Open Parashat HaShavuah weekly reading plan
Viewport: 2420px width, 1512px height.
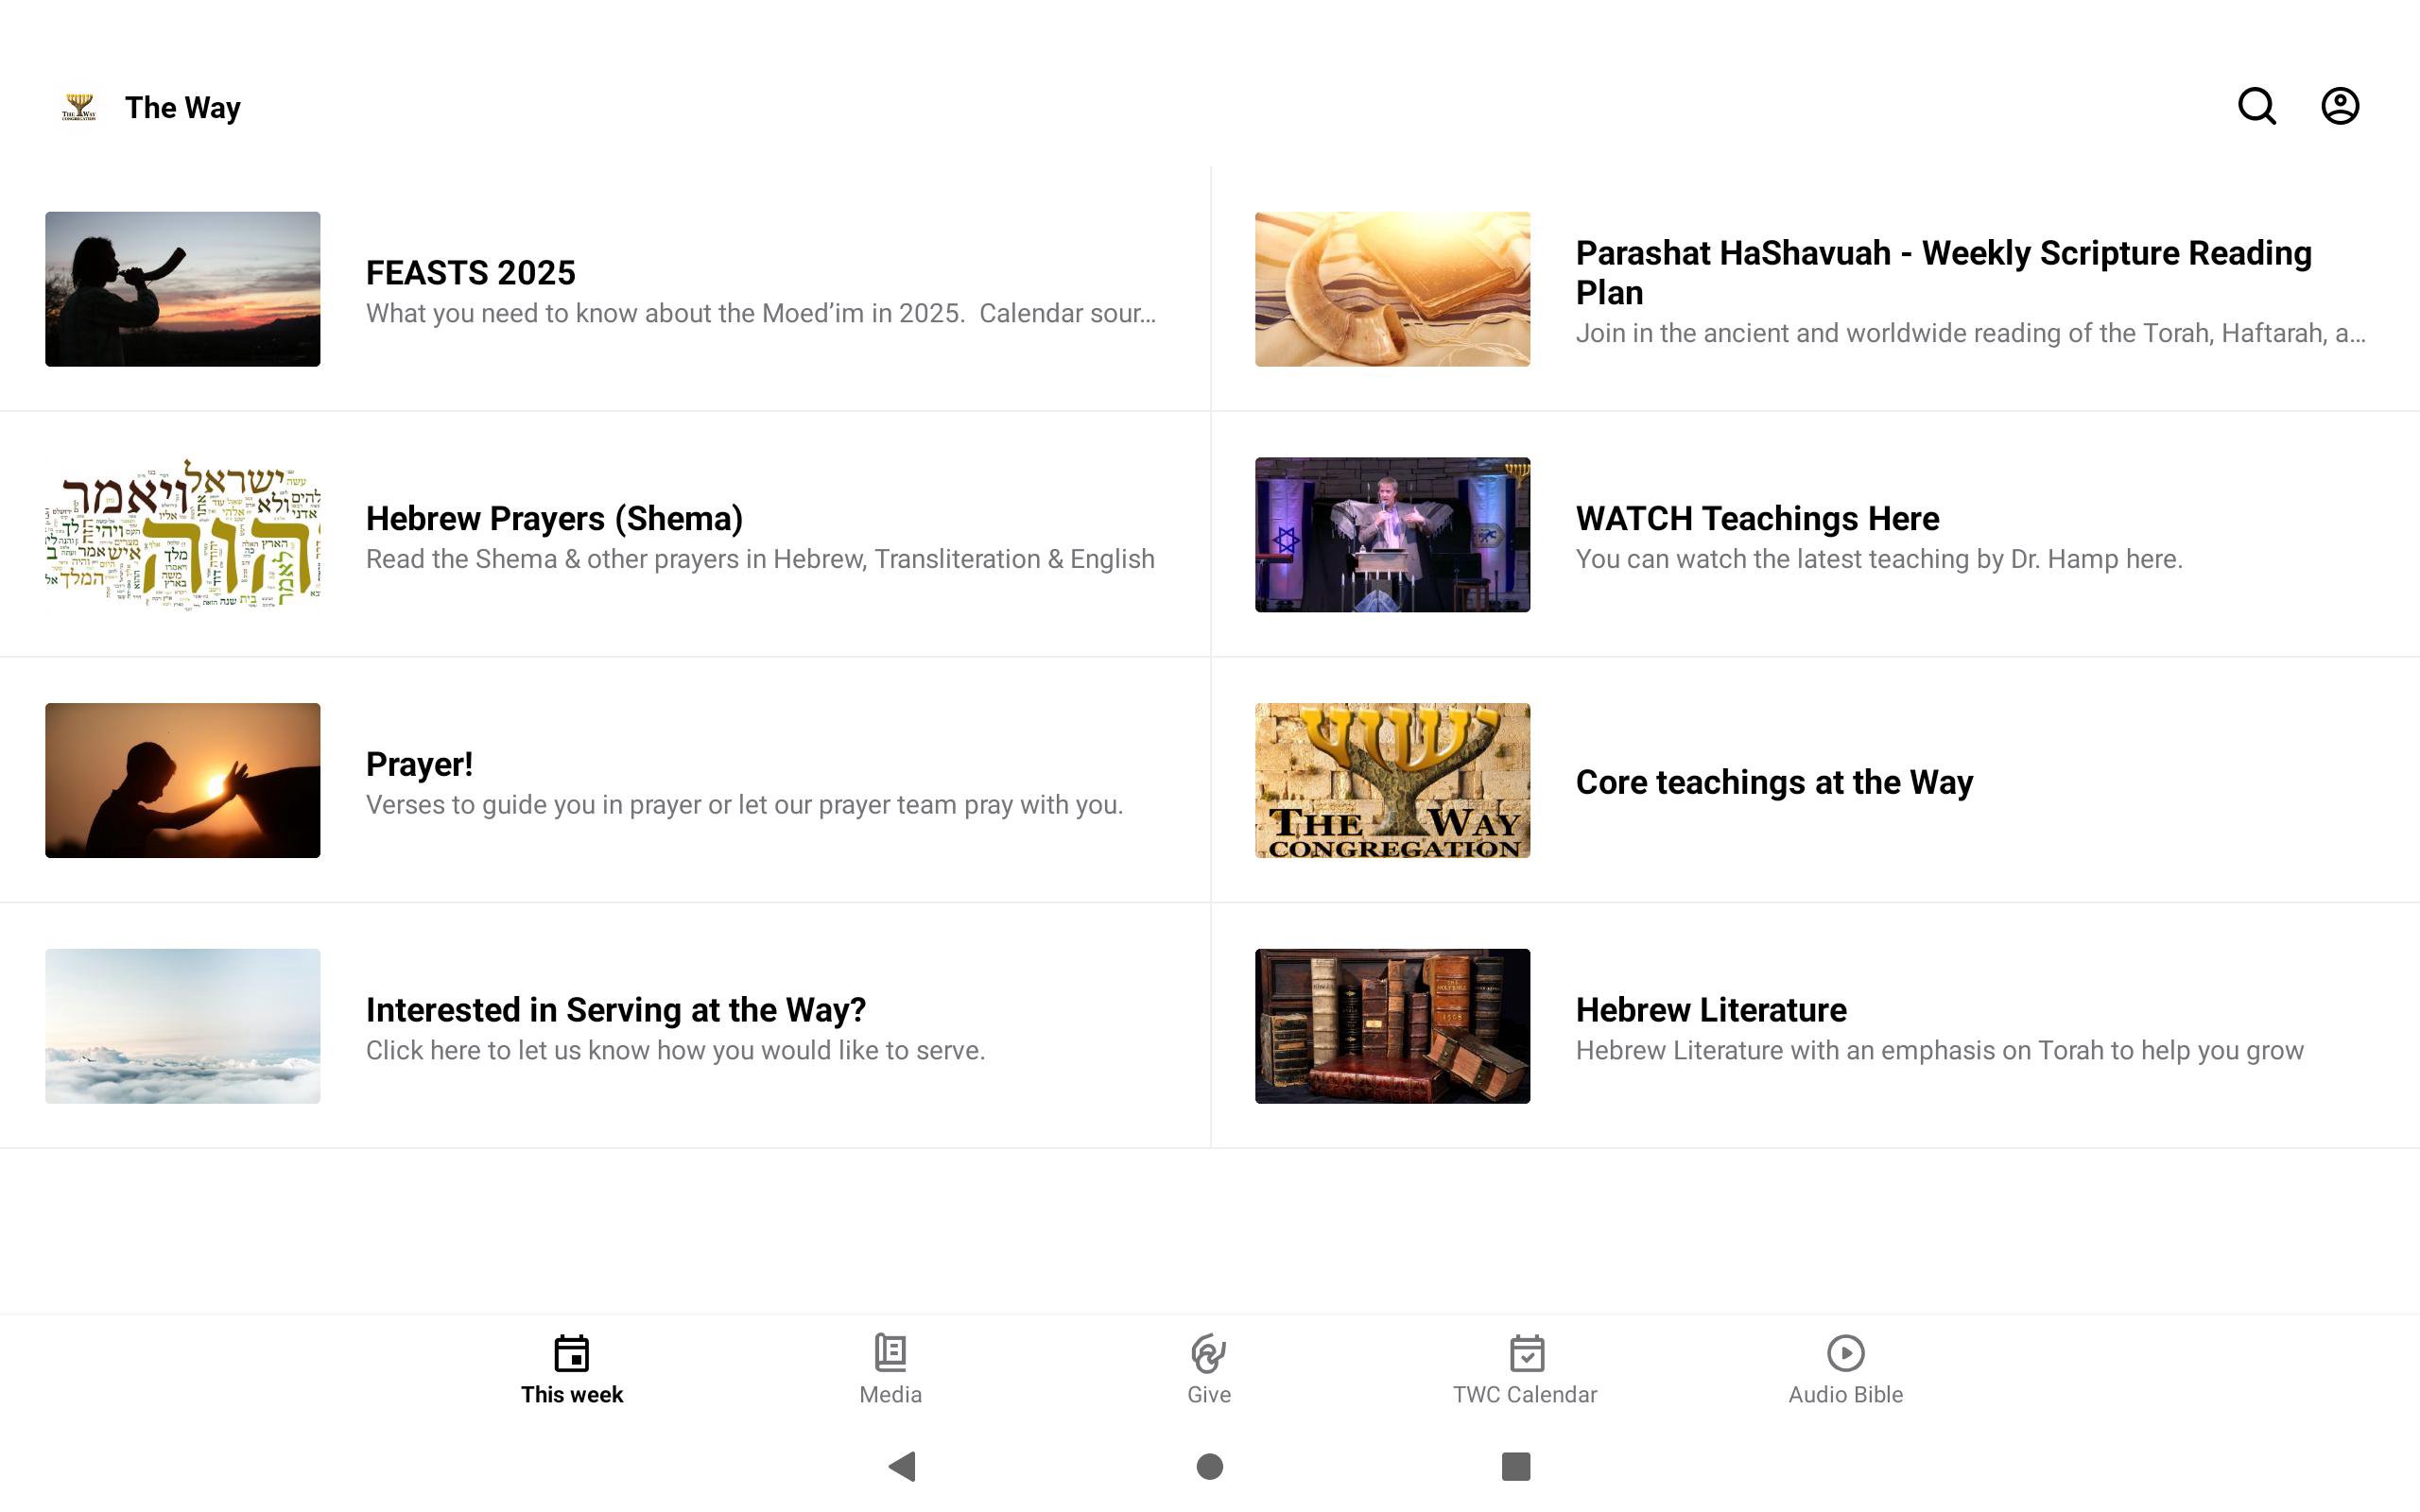click(1942, 272)
